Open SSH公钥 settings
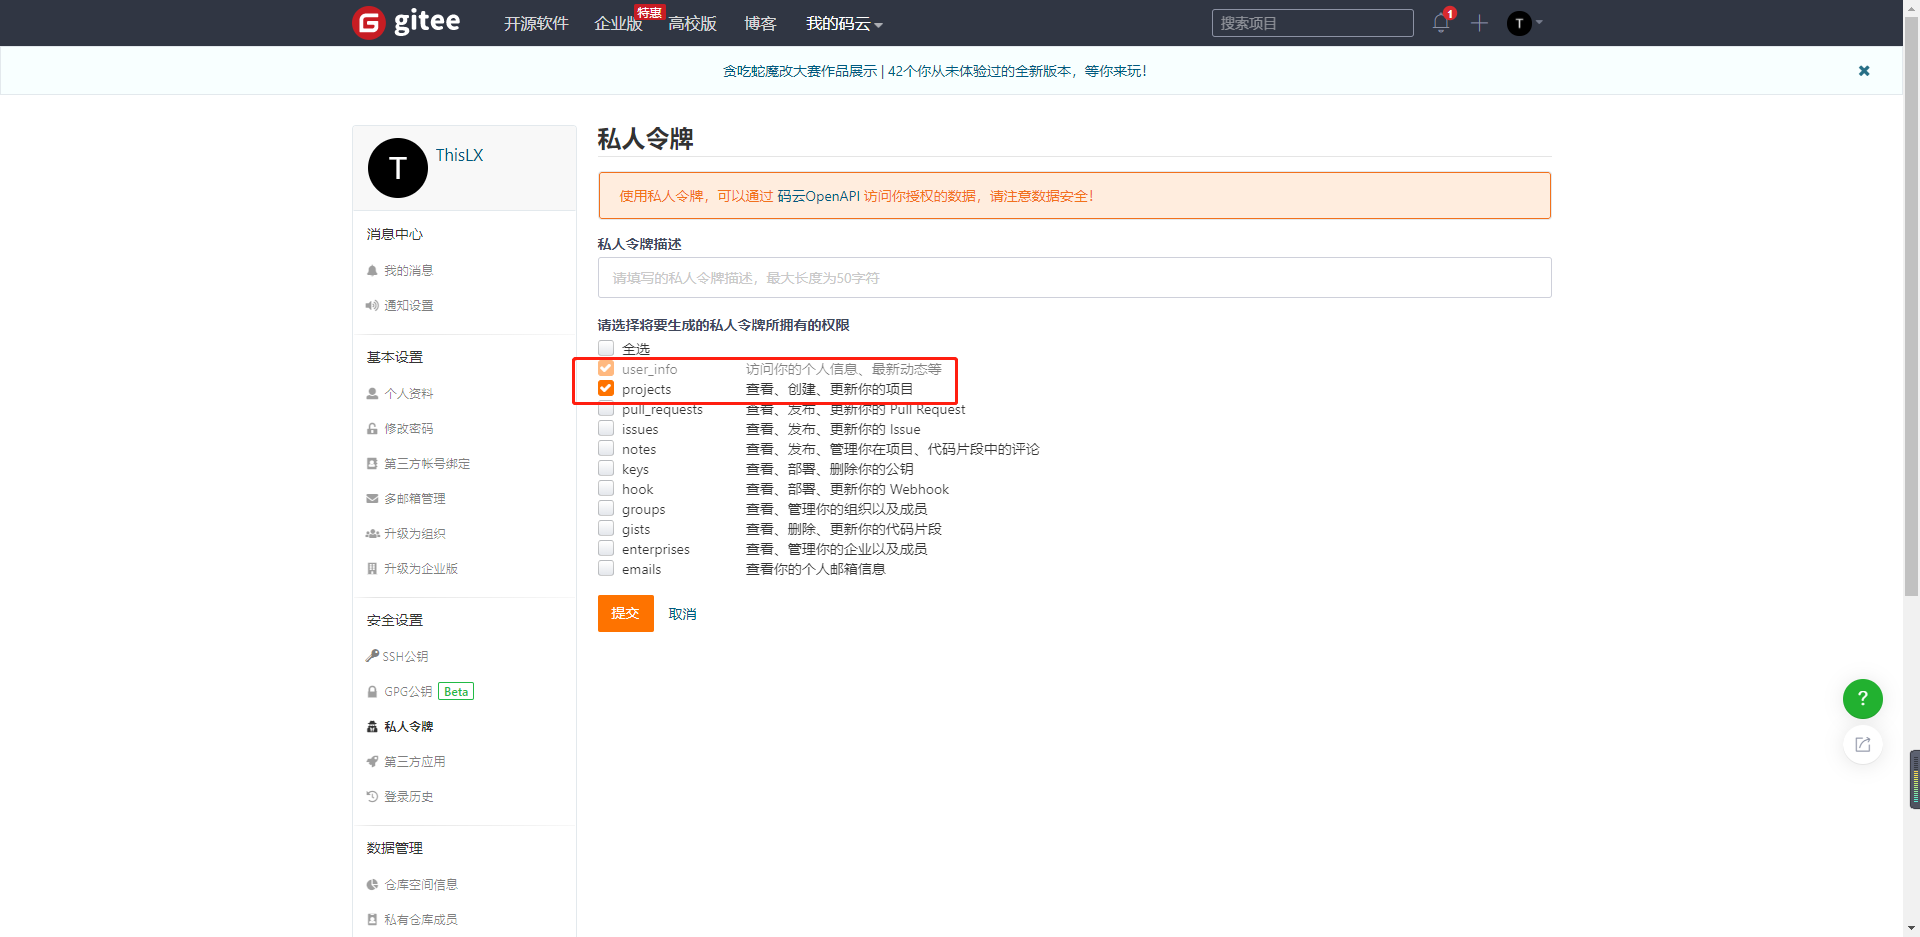Image resolution: width=1920 pixels, height=937 pixels. 405,657
